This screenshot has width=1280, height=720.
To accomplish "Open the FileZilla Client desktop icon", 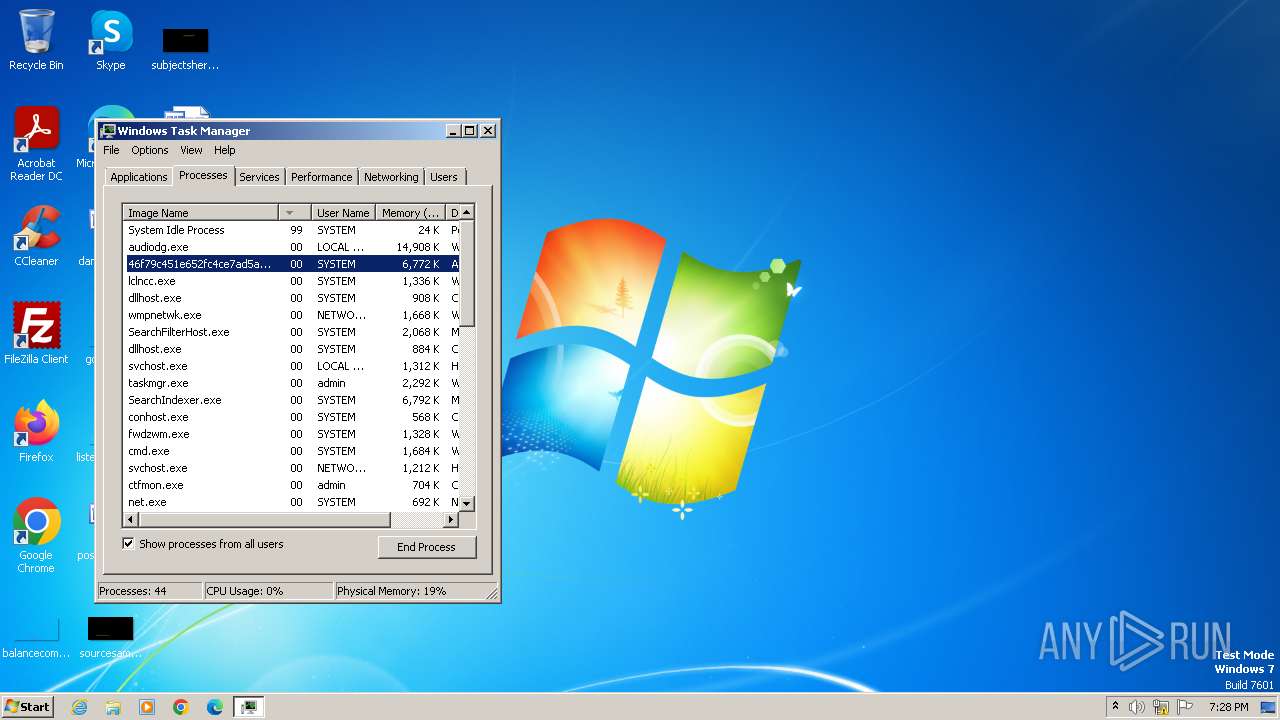I will (36, 333).
